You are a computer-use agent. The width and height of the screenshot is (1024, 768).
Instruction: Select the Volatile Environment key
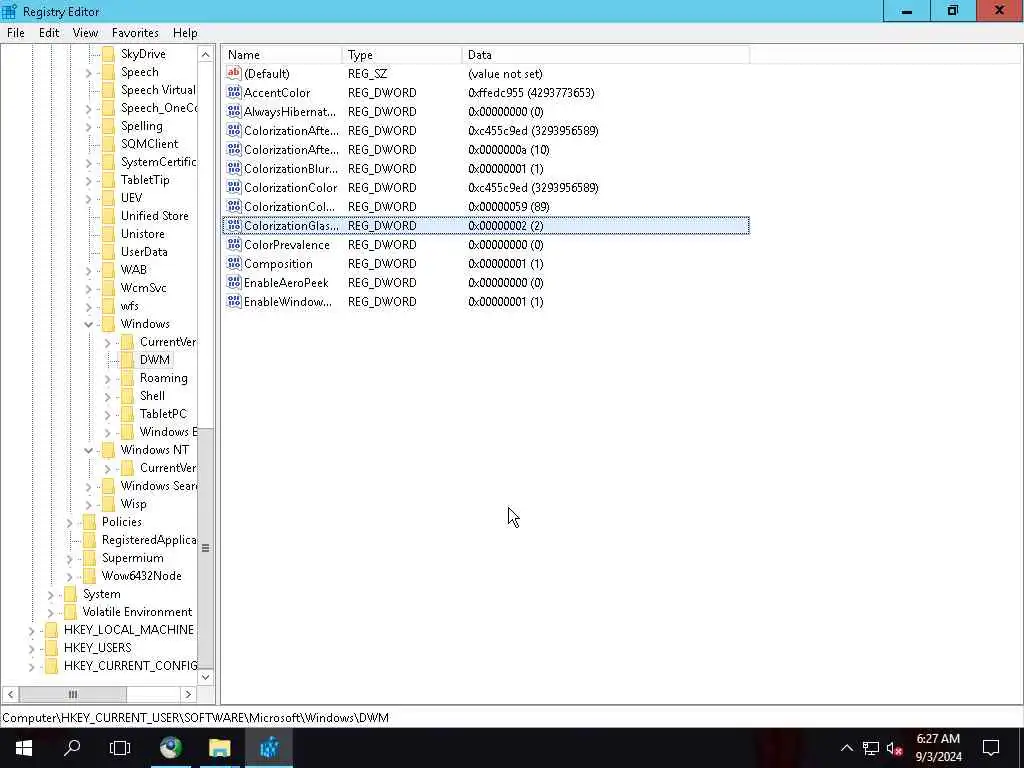[137, 612]
